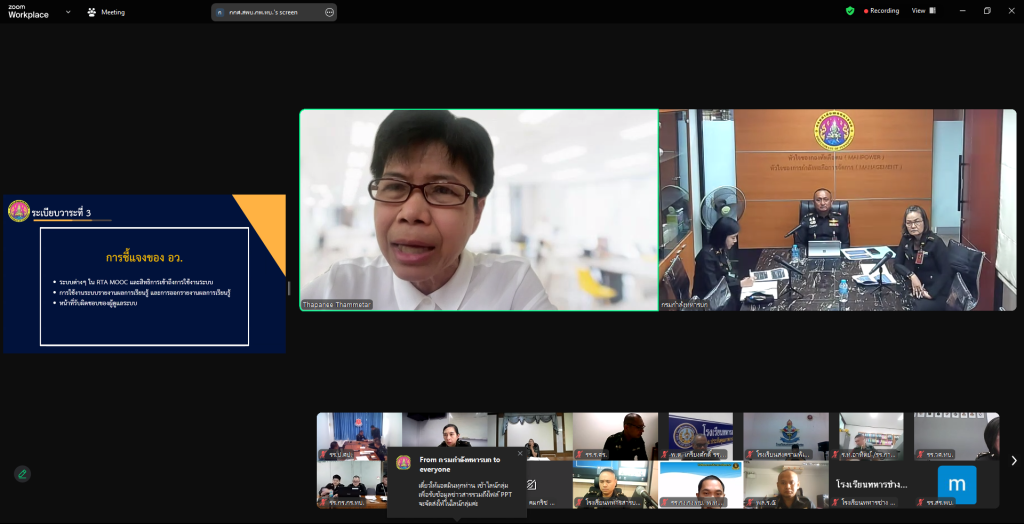
Task: Click the bullet mentioning RTA MOOC
Action: [136, 282]
